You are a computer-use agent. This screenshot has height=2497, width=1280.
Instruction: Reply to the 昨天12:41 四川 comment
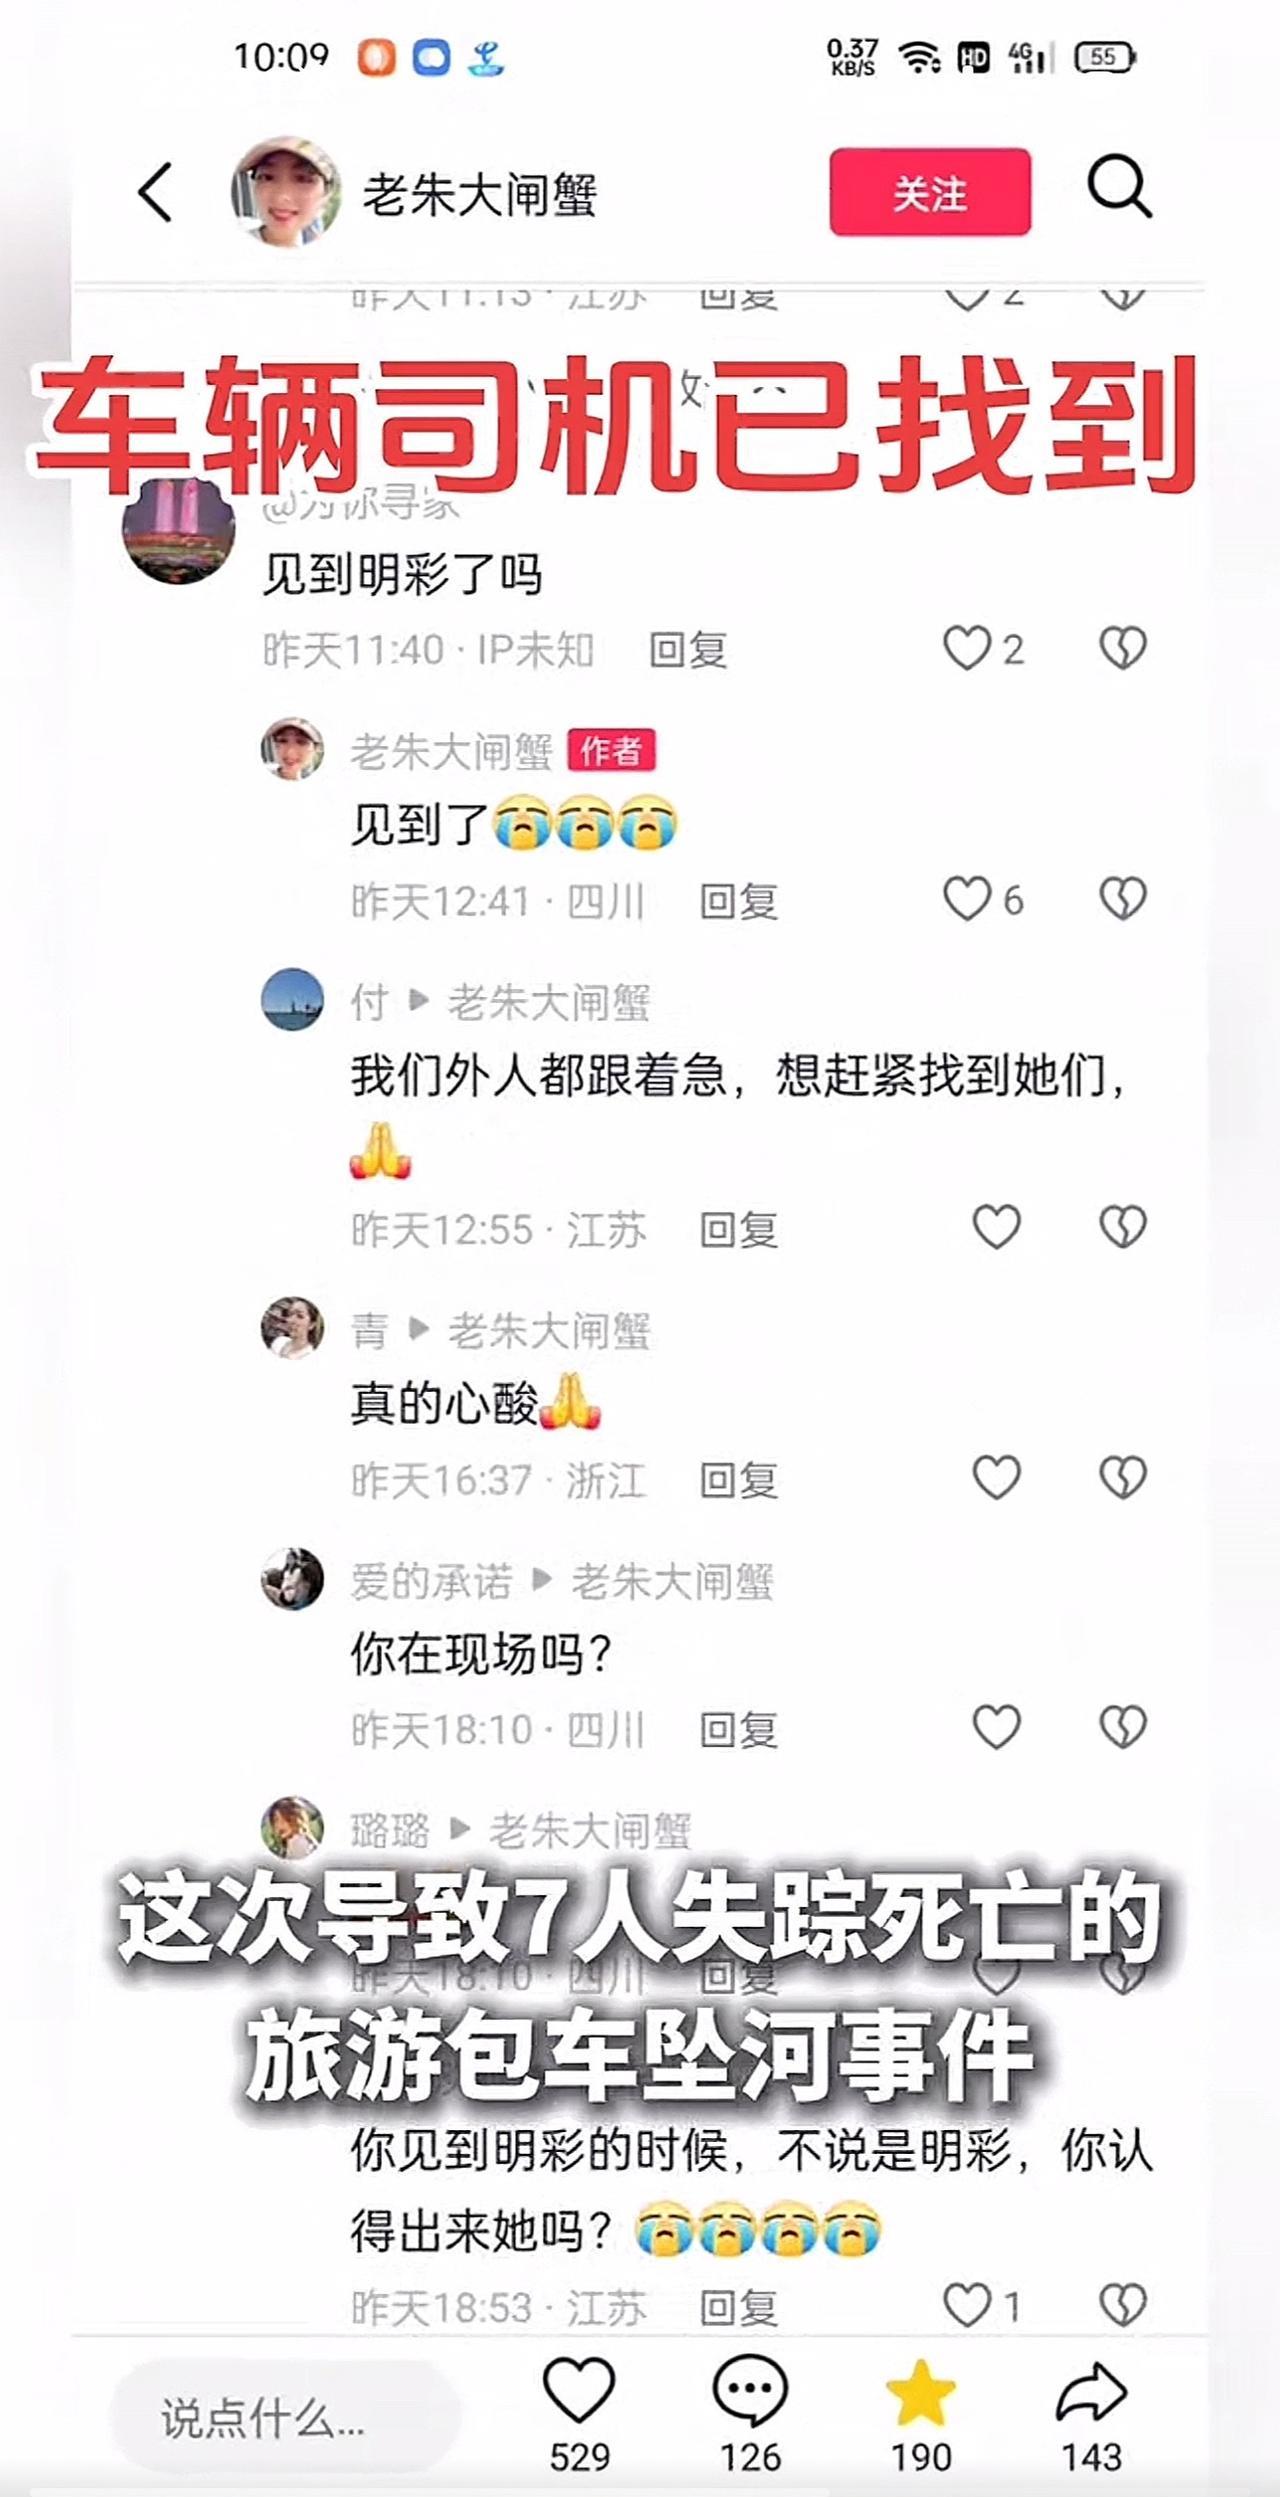tap(739, 901)
